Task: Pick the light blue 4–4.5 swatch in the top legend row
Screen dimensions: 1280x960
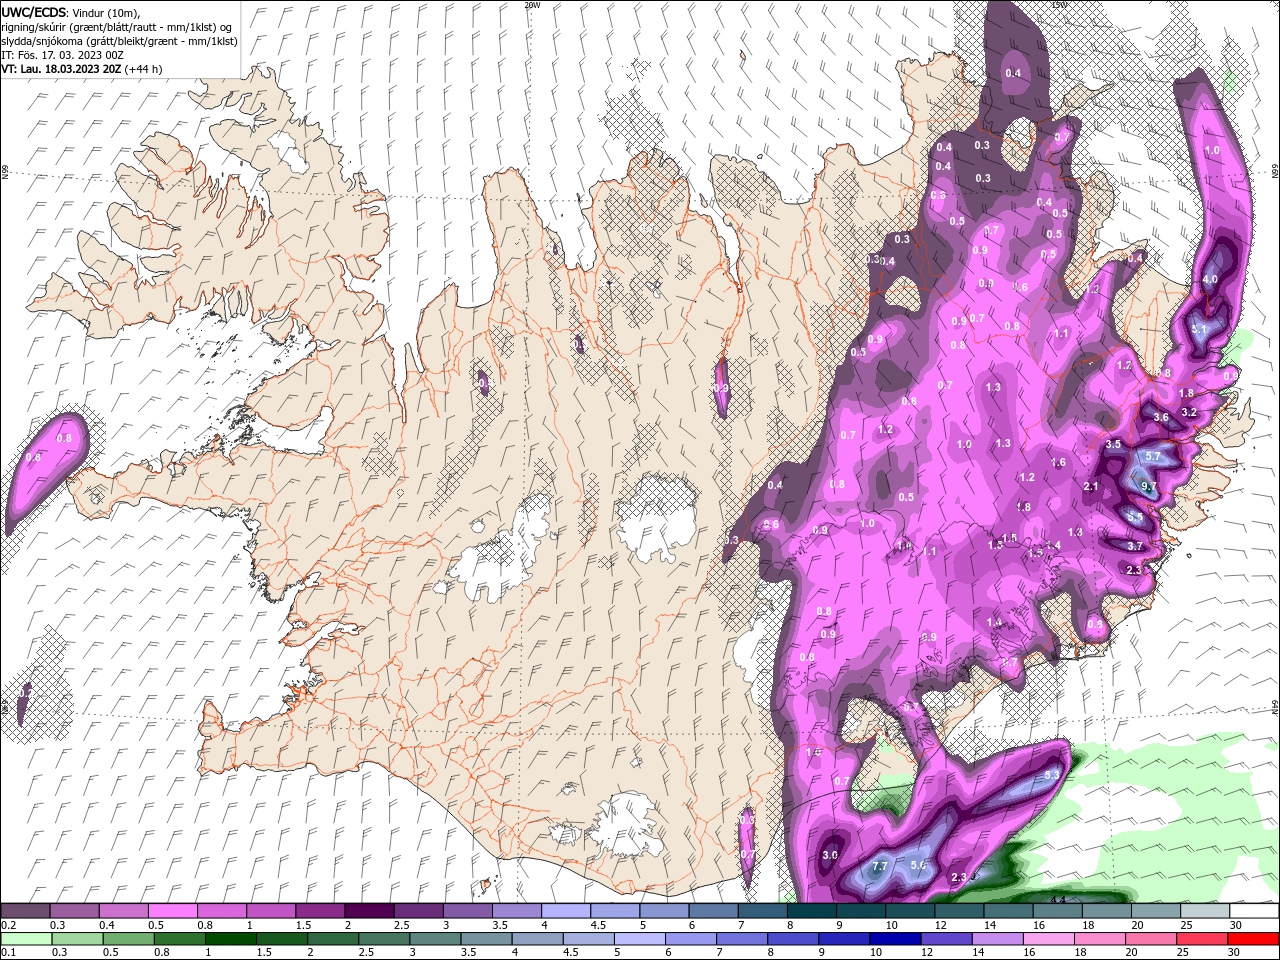Action: click(x=566, y=911)
